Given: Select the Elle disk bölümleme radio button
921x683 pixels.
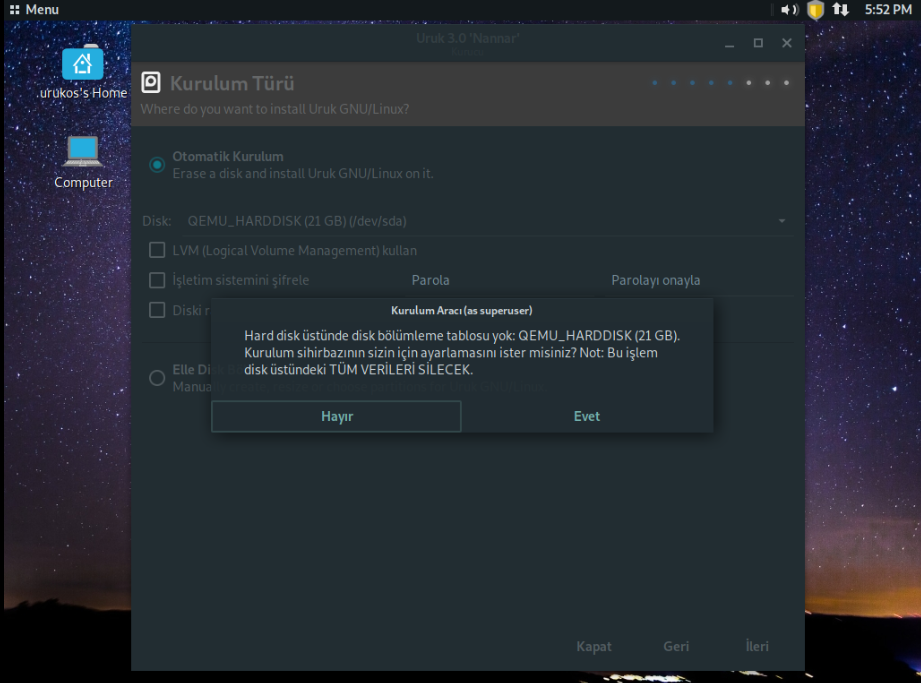Looking at the screenshot, I should [157, 378].
